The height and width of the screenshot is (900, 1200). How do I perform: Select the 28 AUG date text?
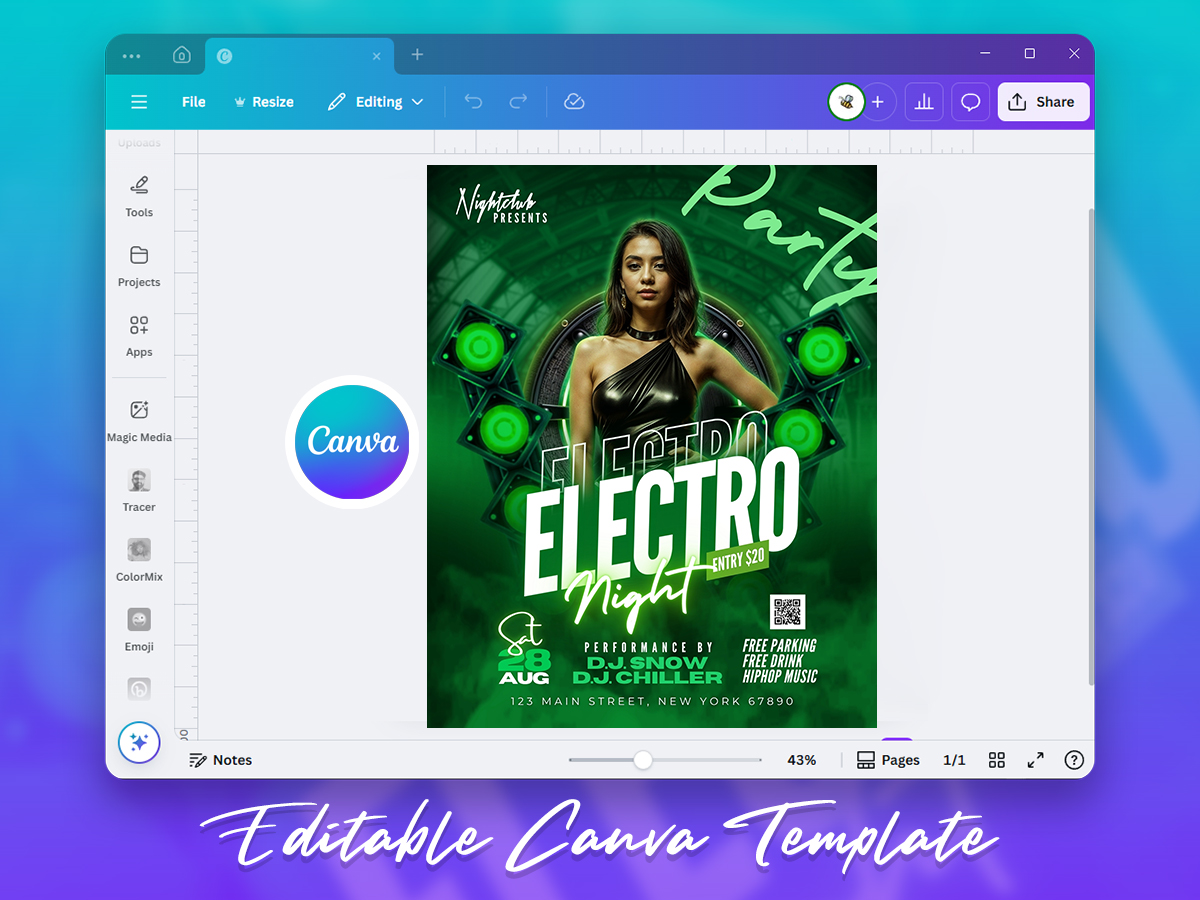(x=523, y=667)
